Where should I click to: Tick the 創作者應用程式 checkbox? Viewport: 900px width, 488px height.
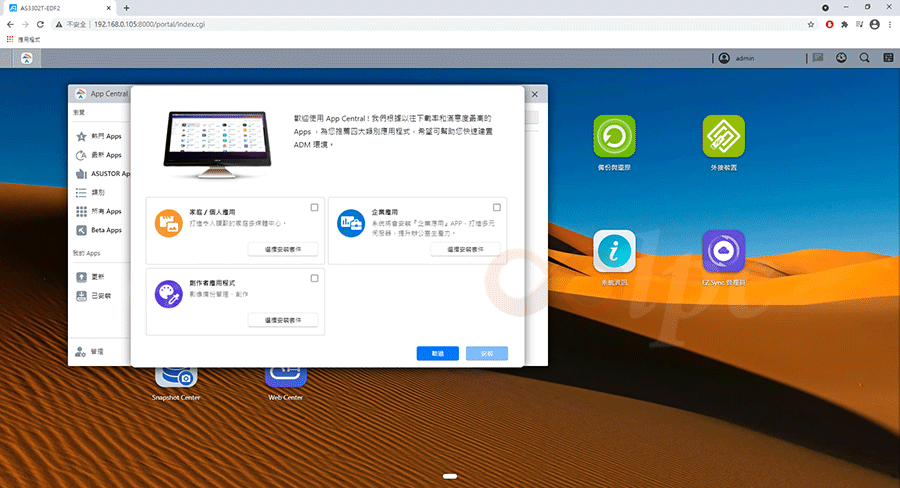click(x=315, y=278)
